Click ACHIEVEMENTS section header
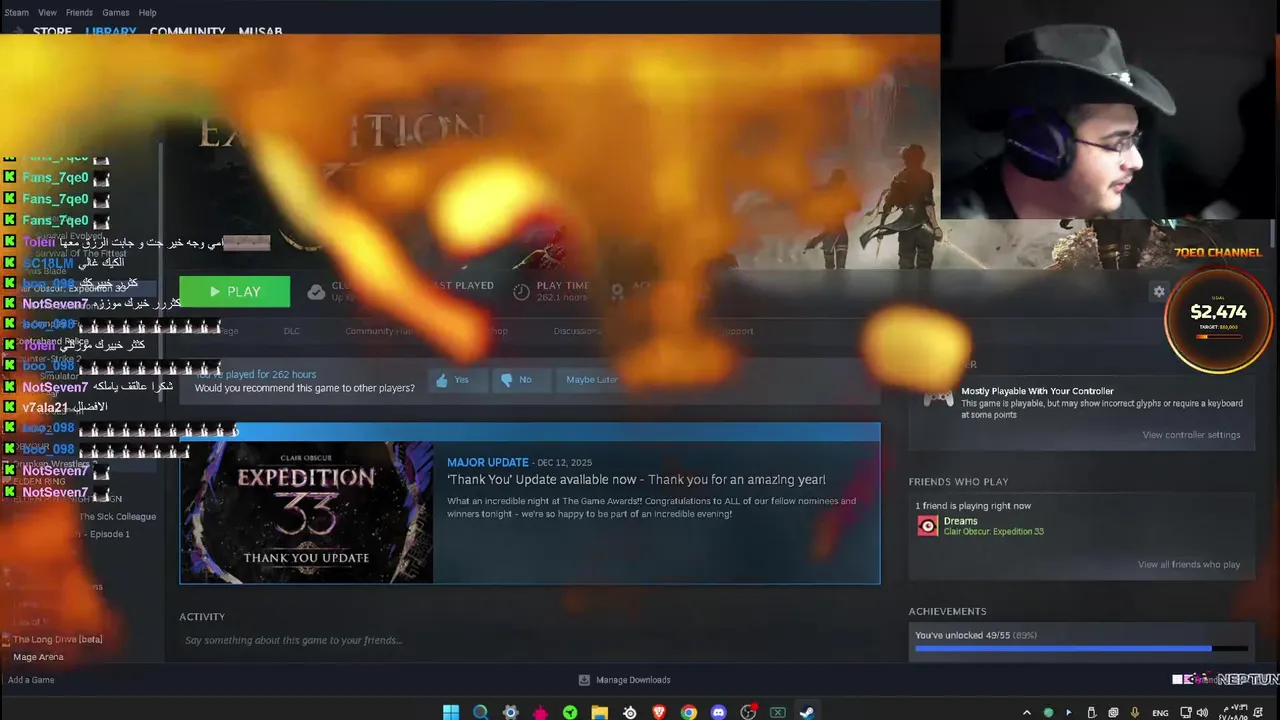Viewport: 1280px width, 720px height. pos(947,611)
